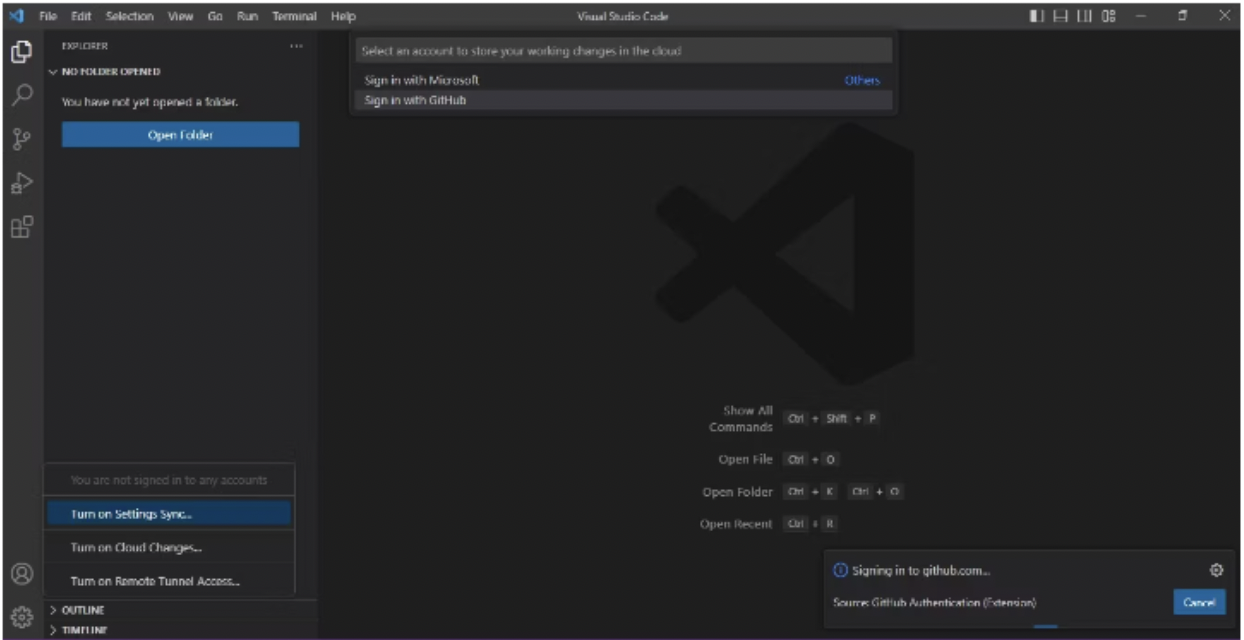Restore down the Visual Studio Code window
The height and width of the screenshot is (640, 1244).
click(x=1182, y=16)
